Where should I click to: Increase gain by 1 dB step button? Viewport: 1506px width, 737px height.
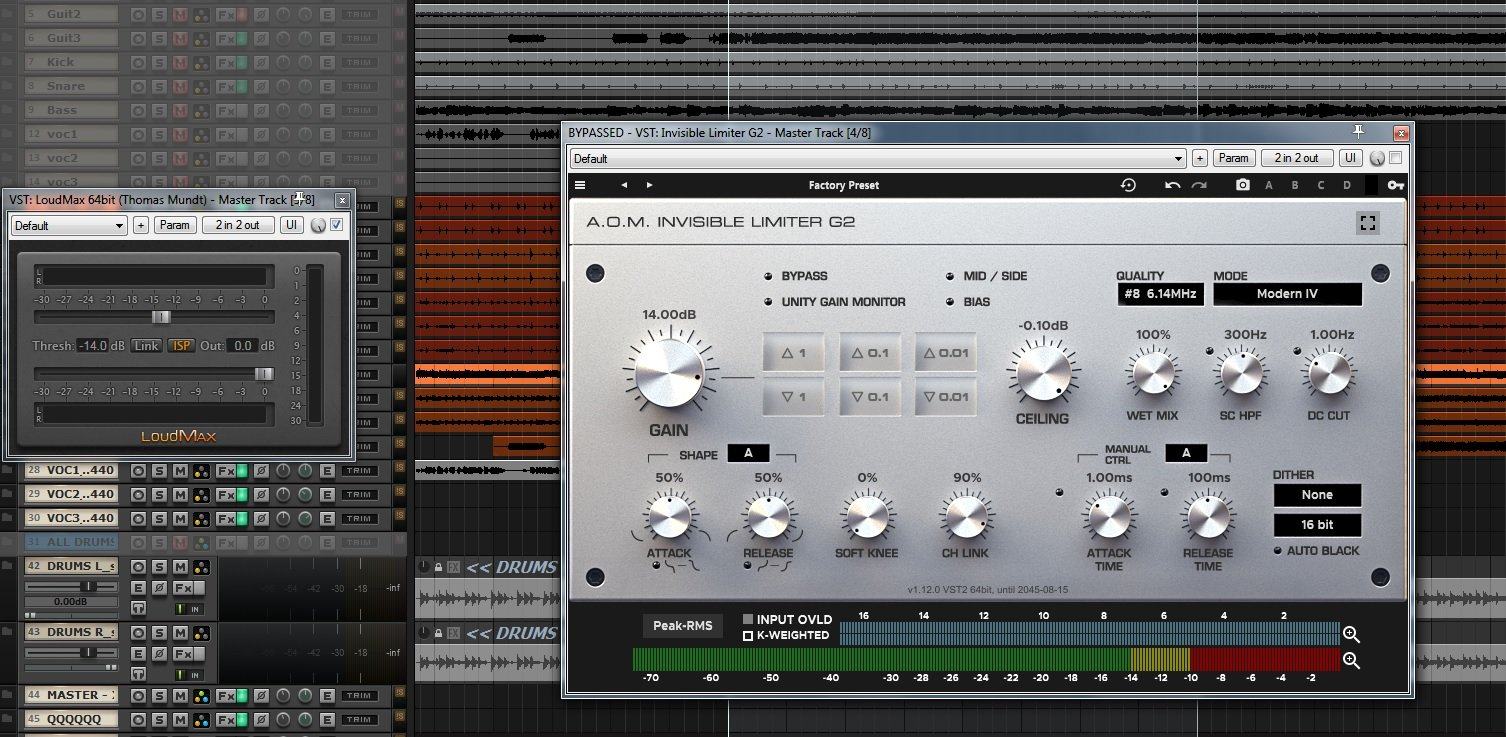[794, 353]
